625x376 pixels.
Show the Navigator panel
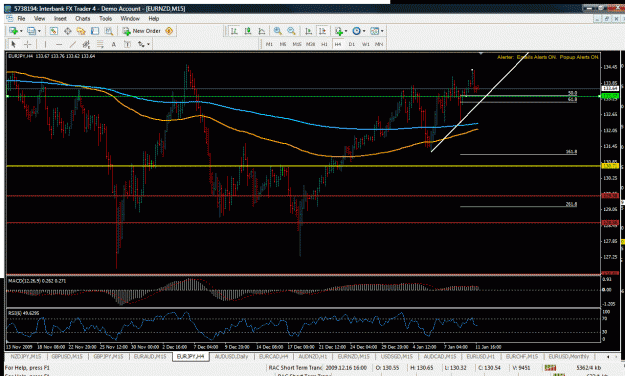tap(81, 31)
